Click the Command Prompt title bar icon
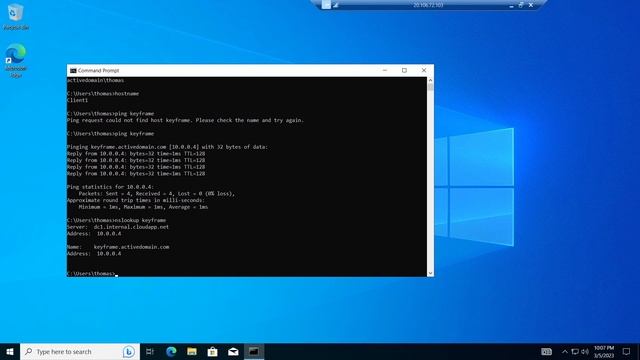This screenshot has width=640, height=360. 73,71
